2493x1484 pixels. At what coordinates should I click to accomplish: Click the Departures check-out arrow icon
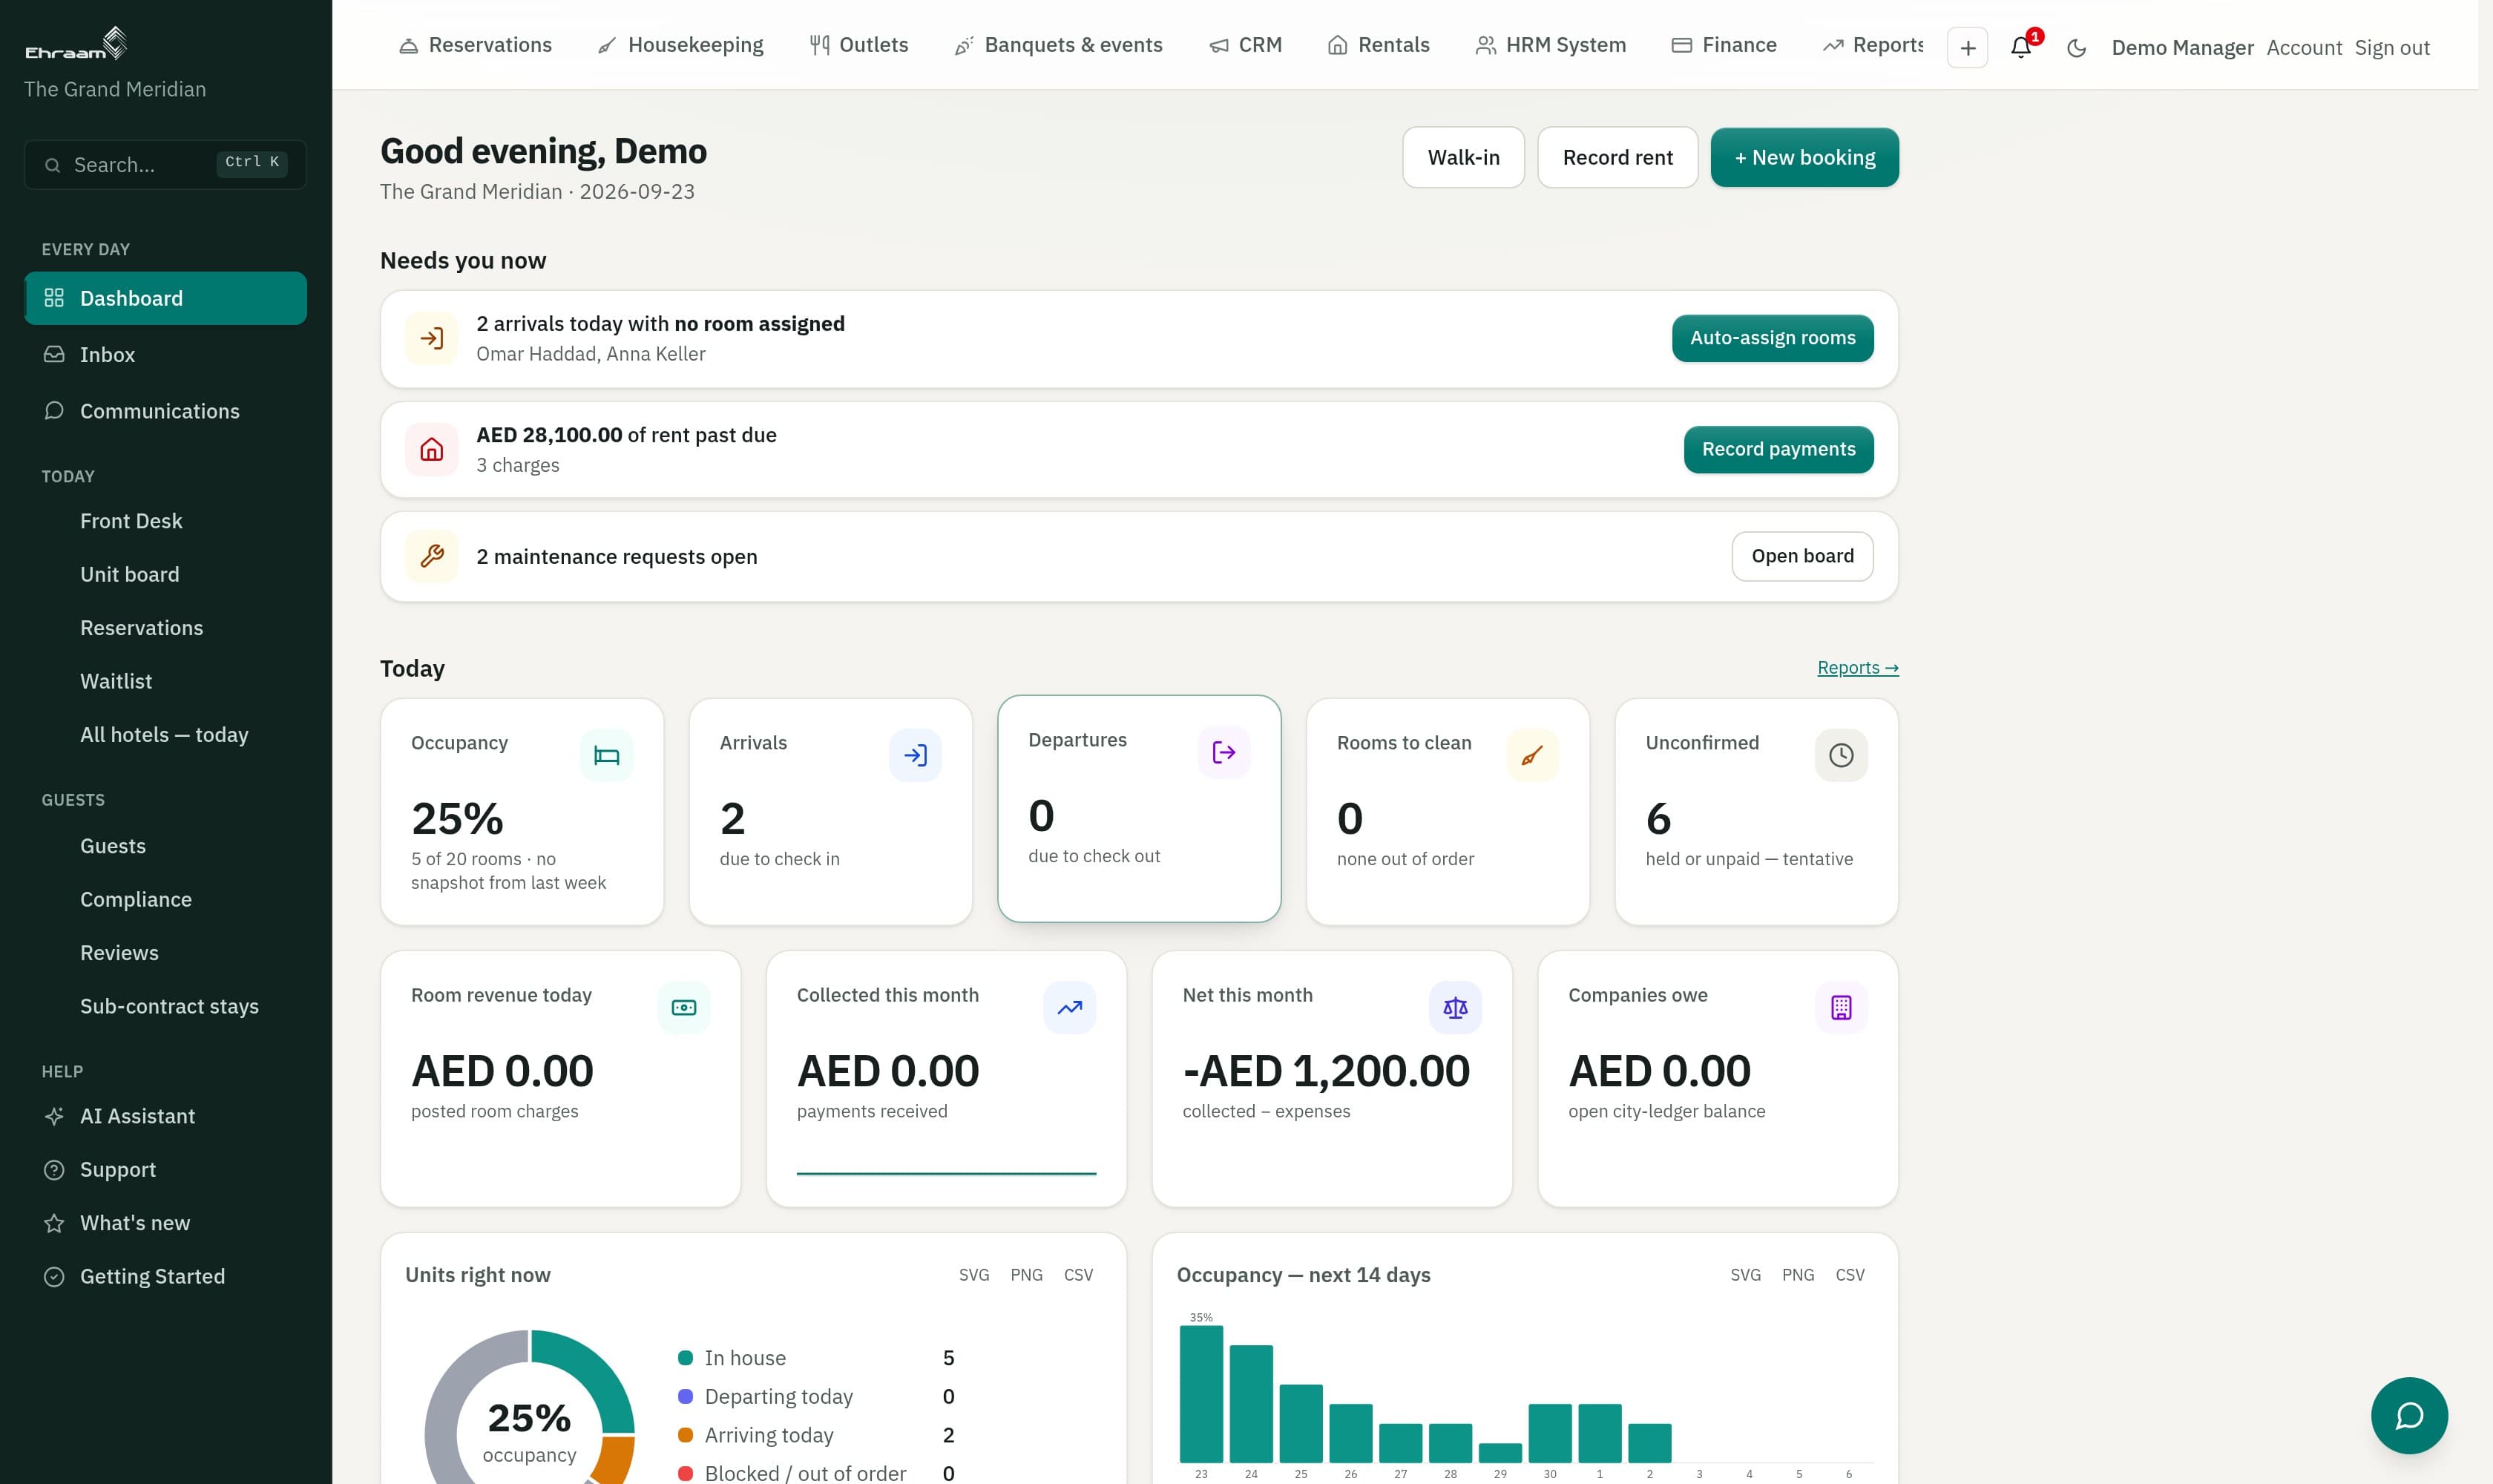(1224, 752)
